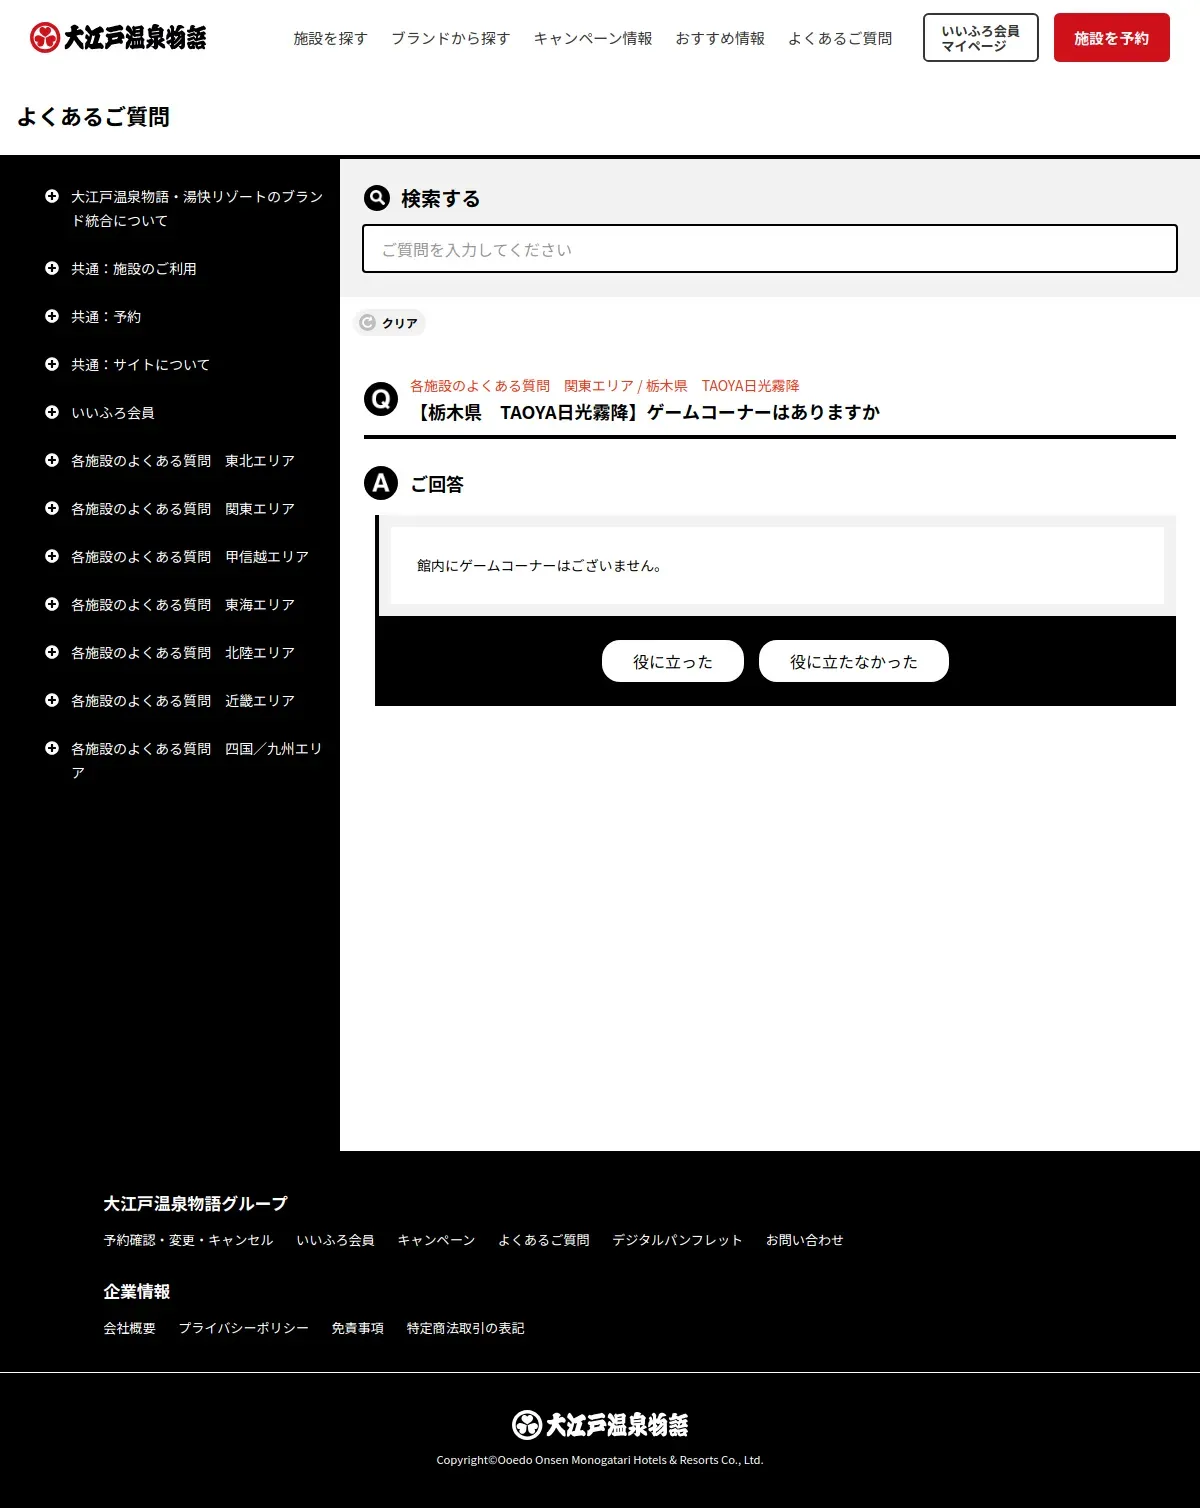Expand plus icon for 近畿エリア questions
Image resolution: width=1200 pixels, height=1508 pixels.
[x=52, y=700]
